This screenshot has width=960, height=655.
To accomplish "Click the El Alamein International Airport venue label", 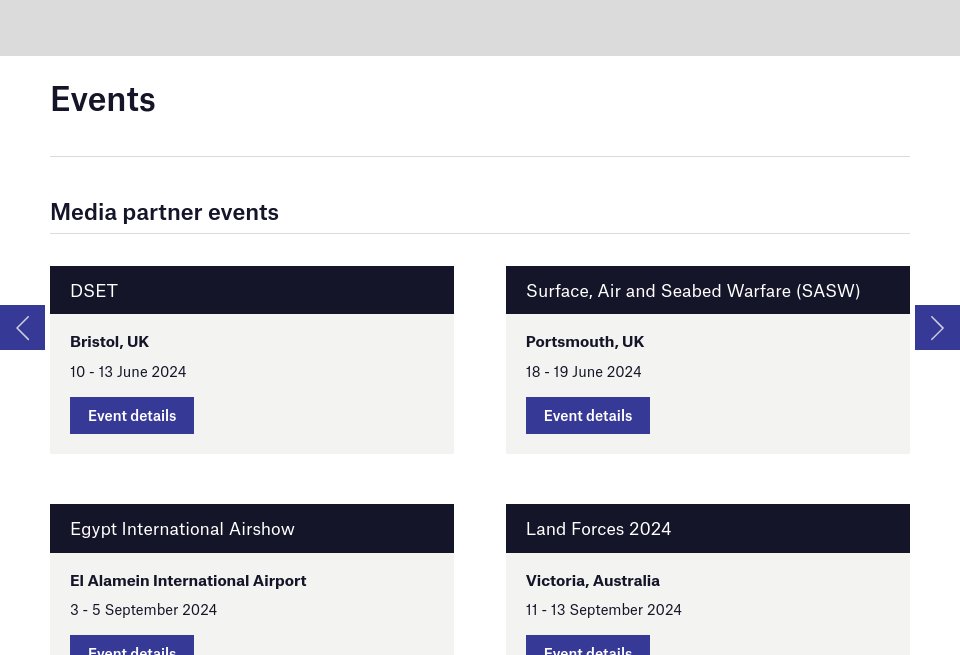I will (188, 580).
